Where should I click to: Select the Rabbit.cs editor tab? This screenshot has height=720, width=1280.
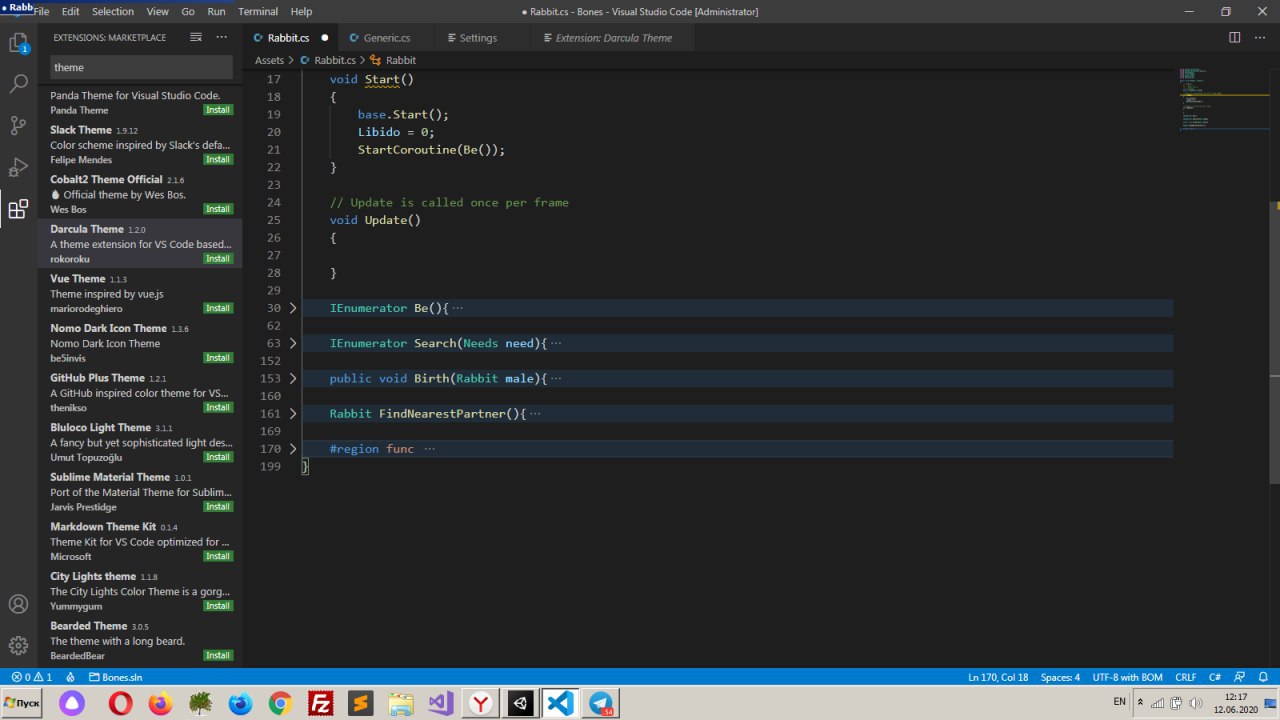point(290,37)
